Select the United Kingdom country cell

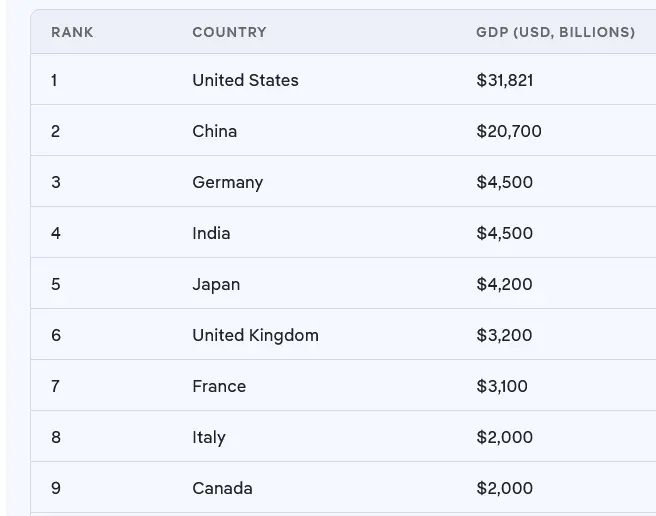(255, 335)
